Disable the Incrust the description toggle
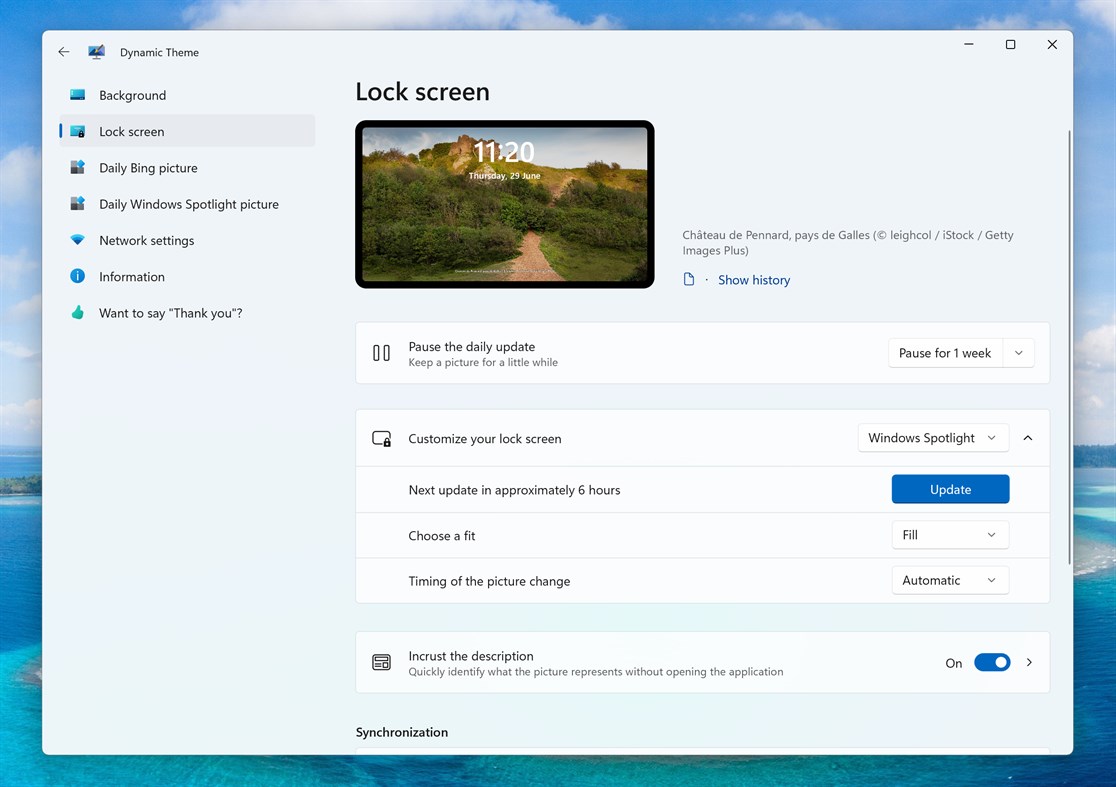This screenshot has width=1116, height=787. [992, 662]
